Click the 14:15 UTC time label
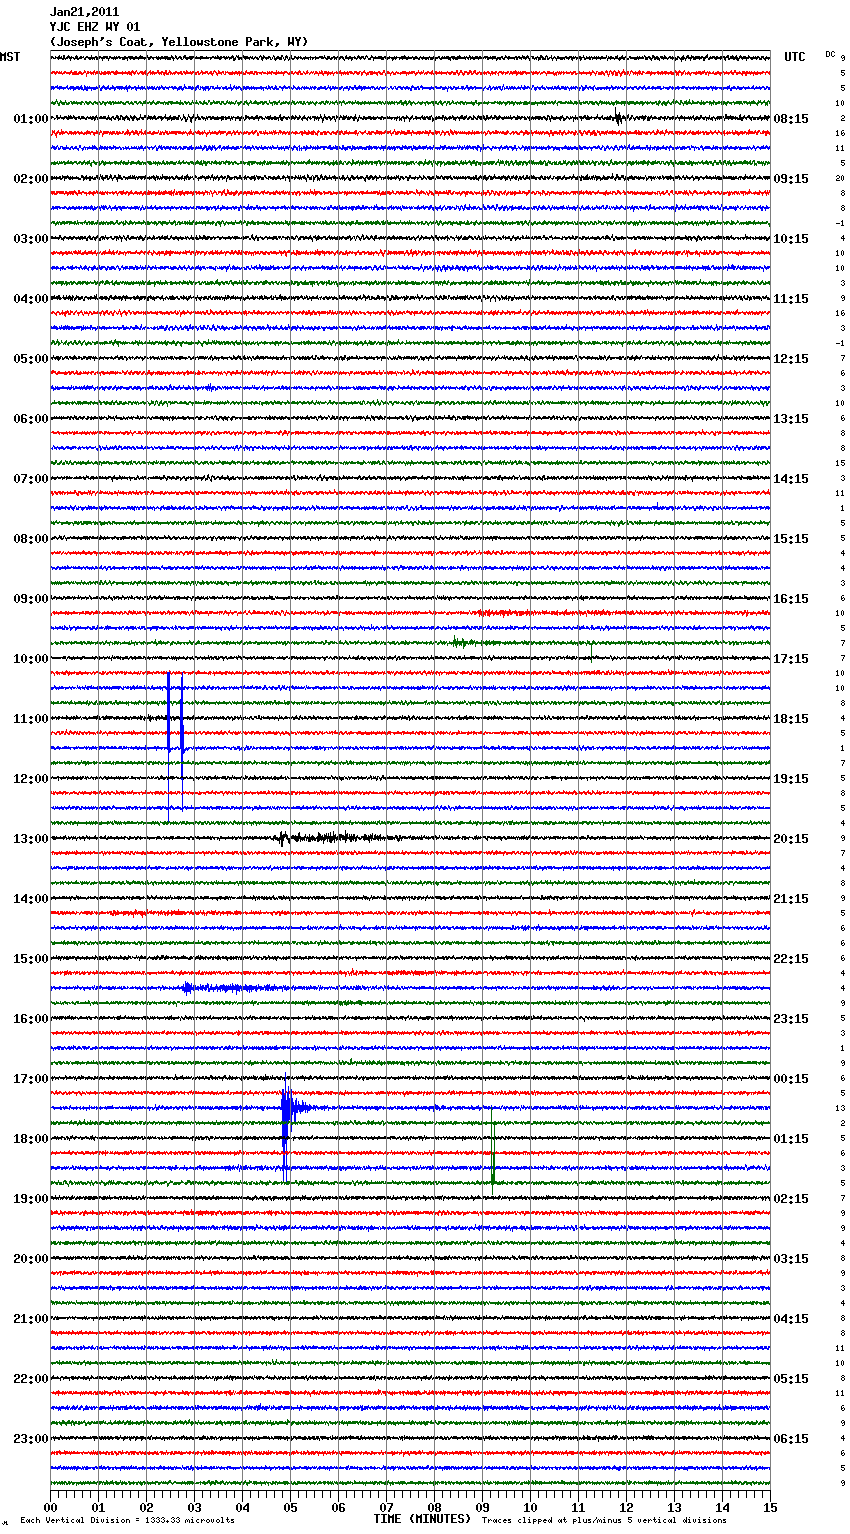The width and height of the screenshot is (850, 1534). [x=791, y=479]
